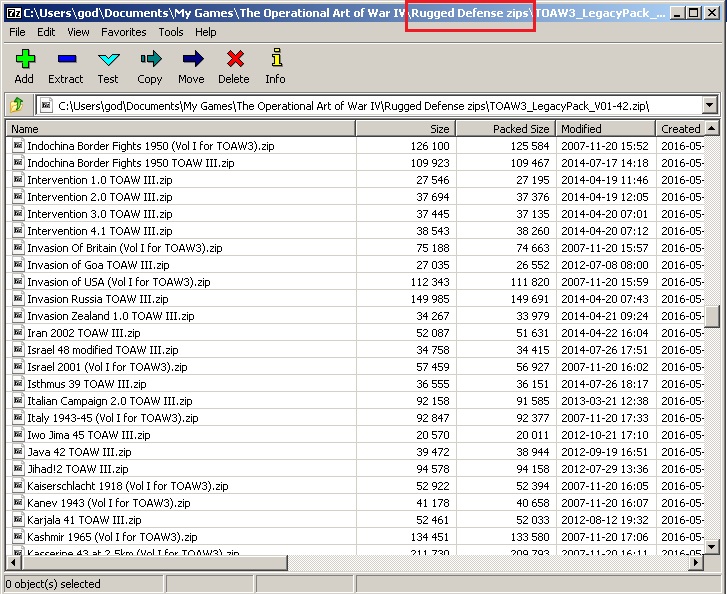This screenshot has width=727, height=594.
Task: Click the horizontal scrollbar thumb
Action: 154,562
